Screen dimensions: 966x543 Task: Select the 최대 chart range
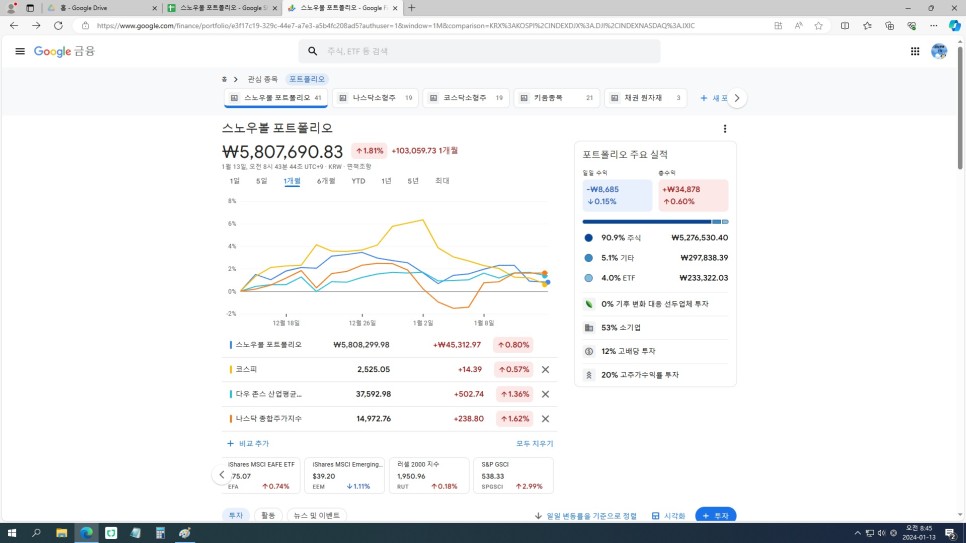(442, 181)
